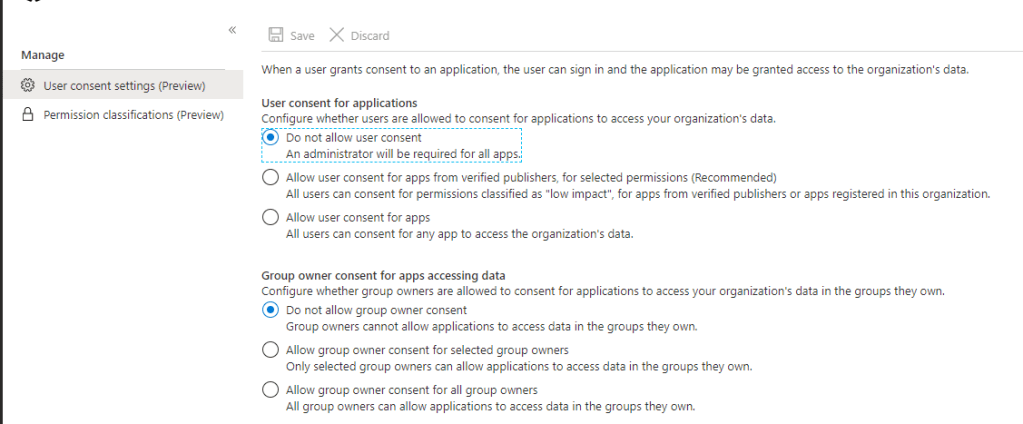Open User consent settings (Preview) menu item
Viewport: 1023px width, 424px height.
(124, 86)
